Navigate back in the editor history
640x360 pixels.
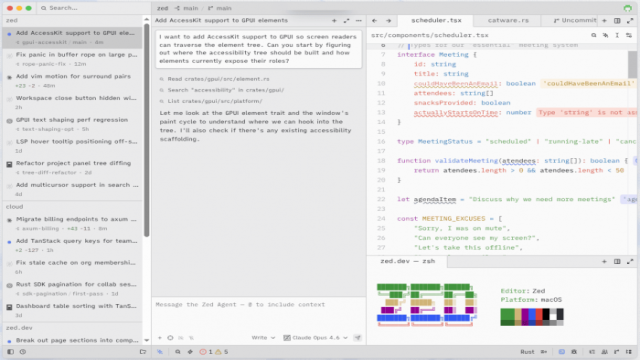coord(374,20)
